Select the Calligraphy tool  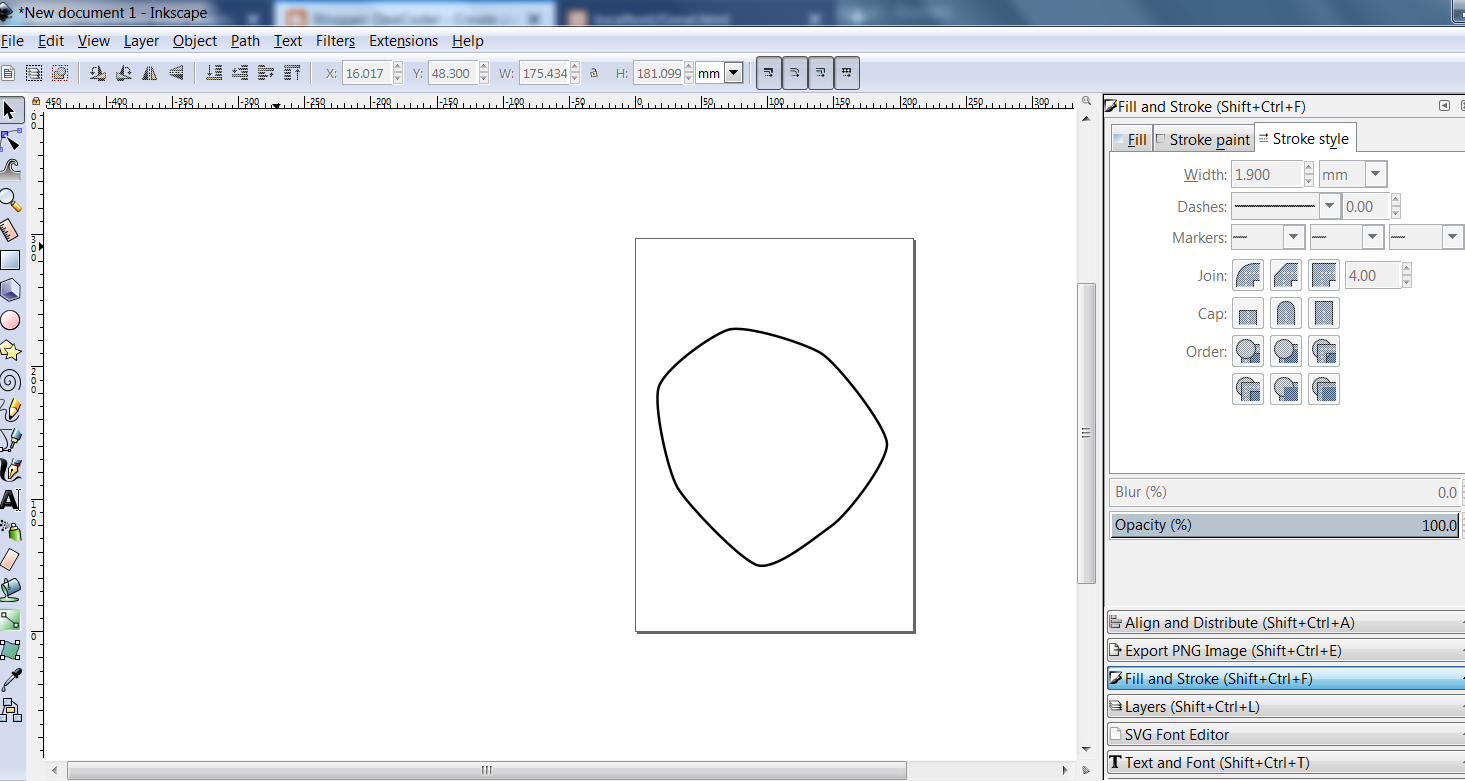click(13, 468)
